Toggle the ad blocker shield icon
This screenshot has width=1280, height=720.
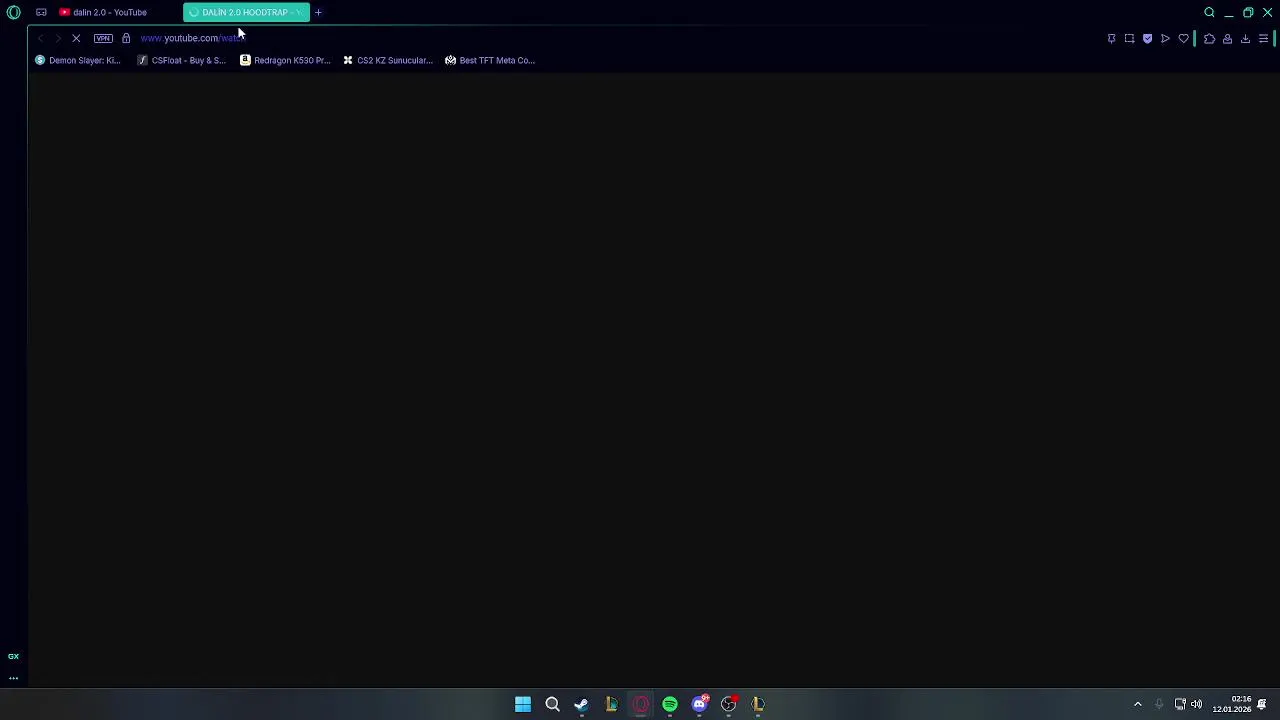(x=1147, y=38)
